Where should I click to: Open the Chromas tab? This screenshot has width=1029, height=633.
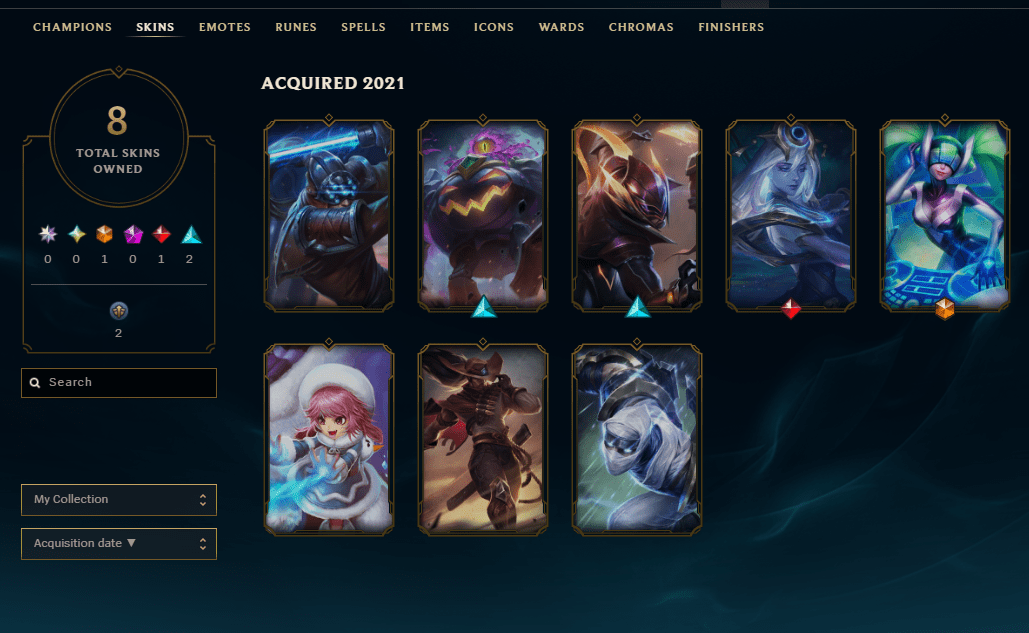[x=641, y=27]
